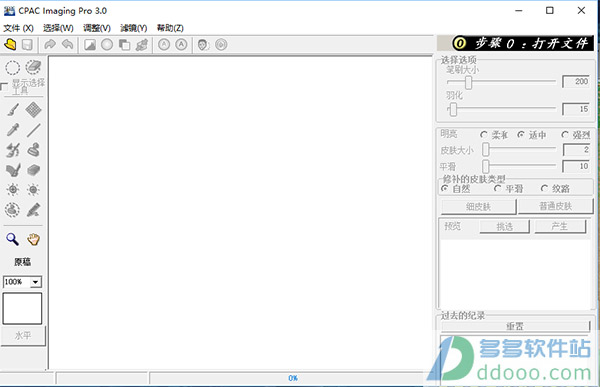
Task: Select the 柔和 brightness radio button
Action: (484, 135)
